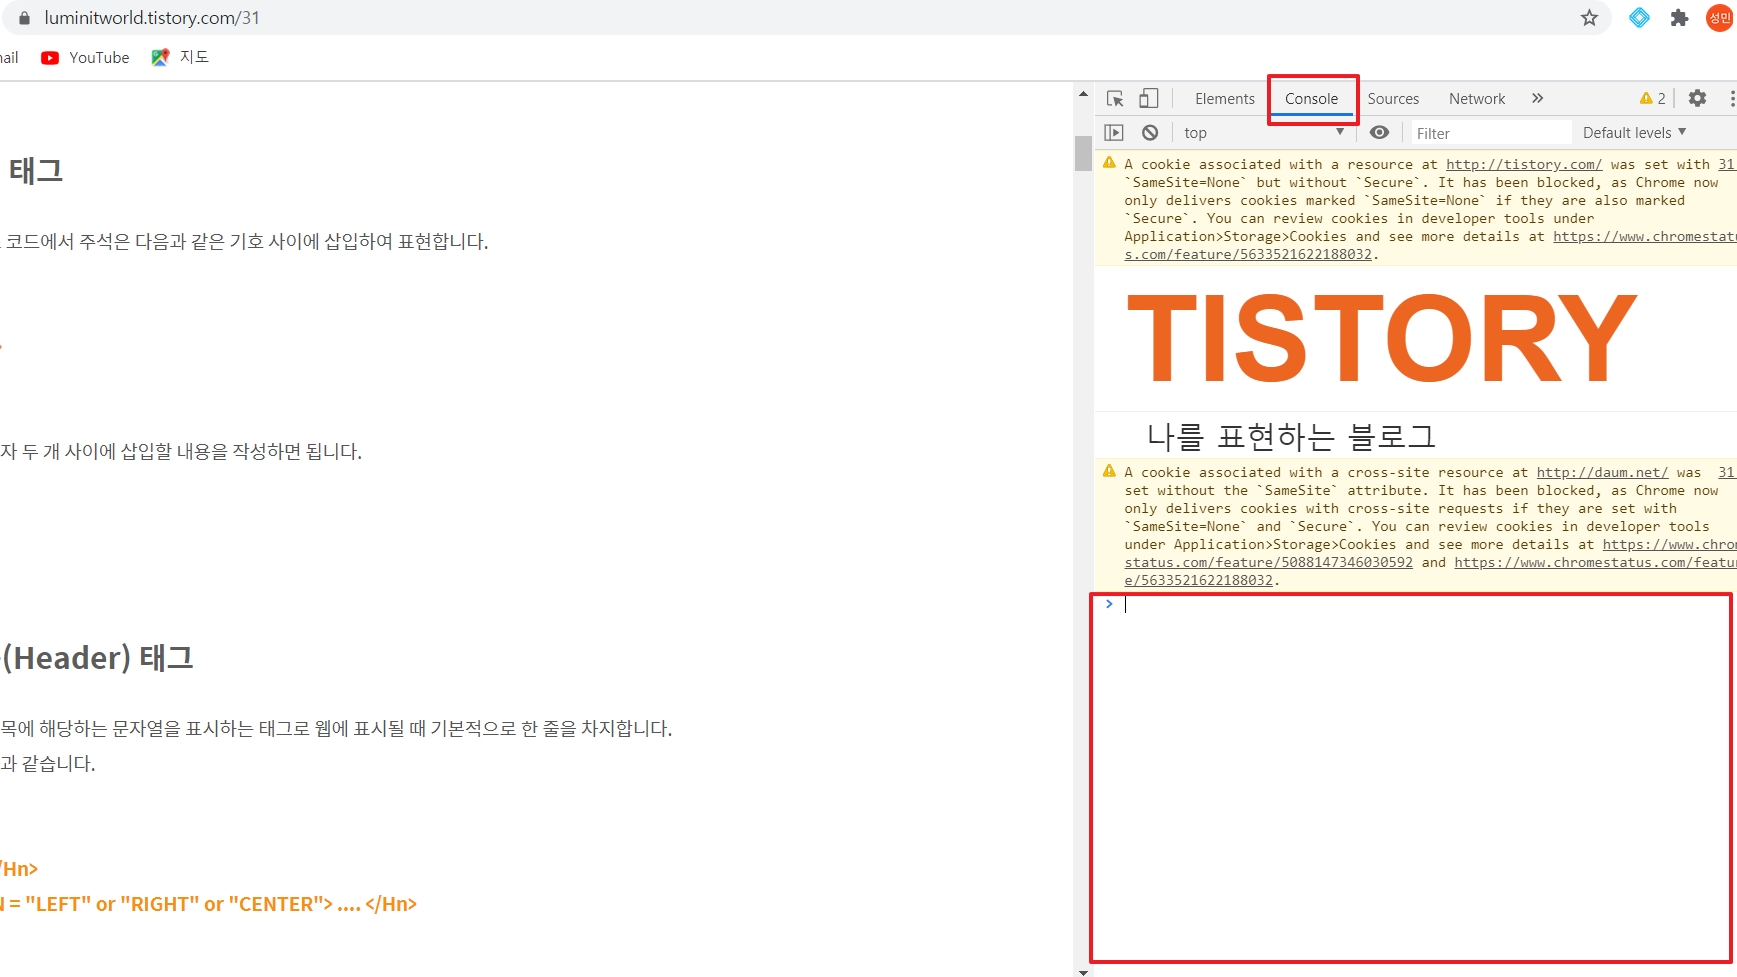
Task: Click the console input prompt
Action: [1420, 604]
